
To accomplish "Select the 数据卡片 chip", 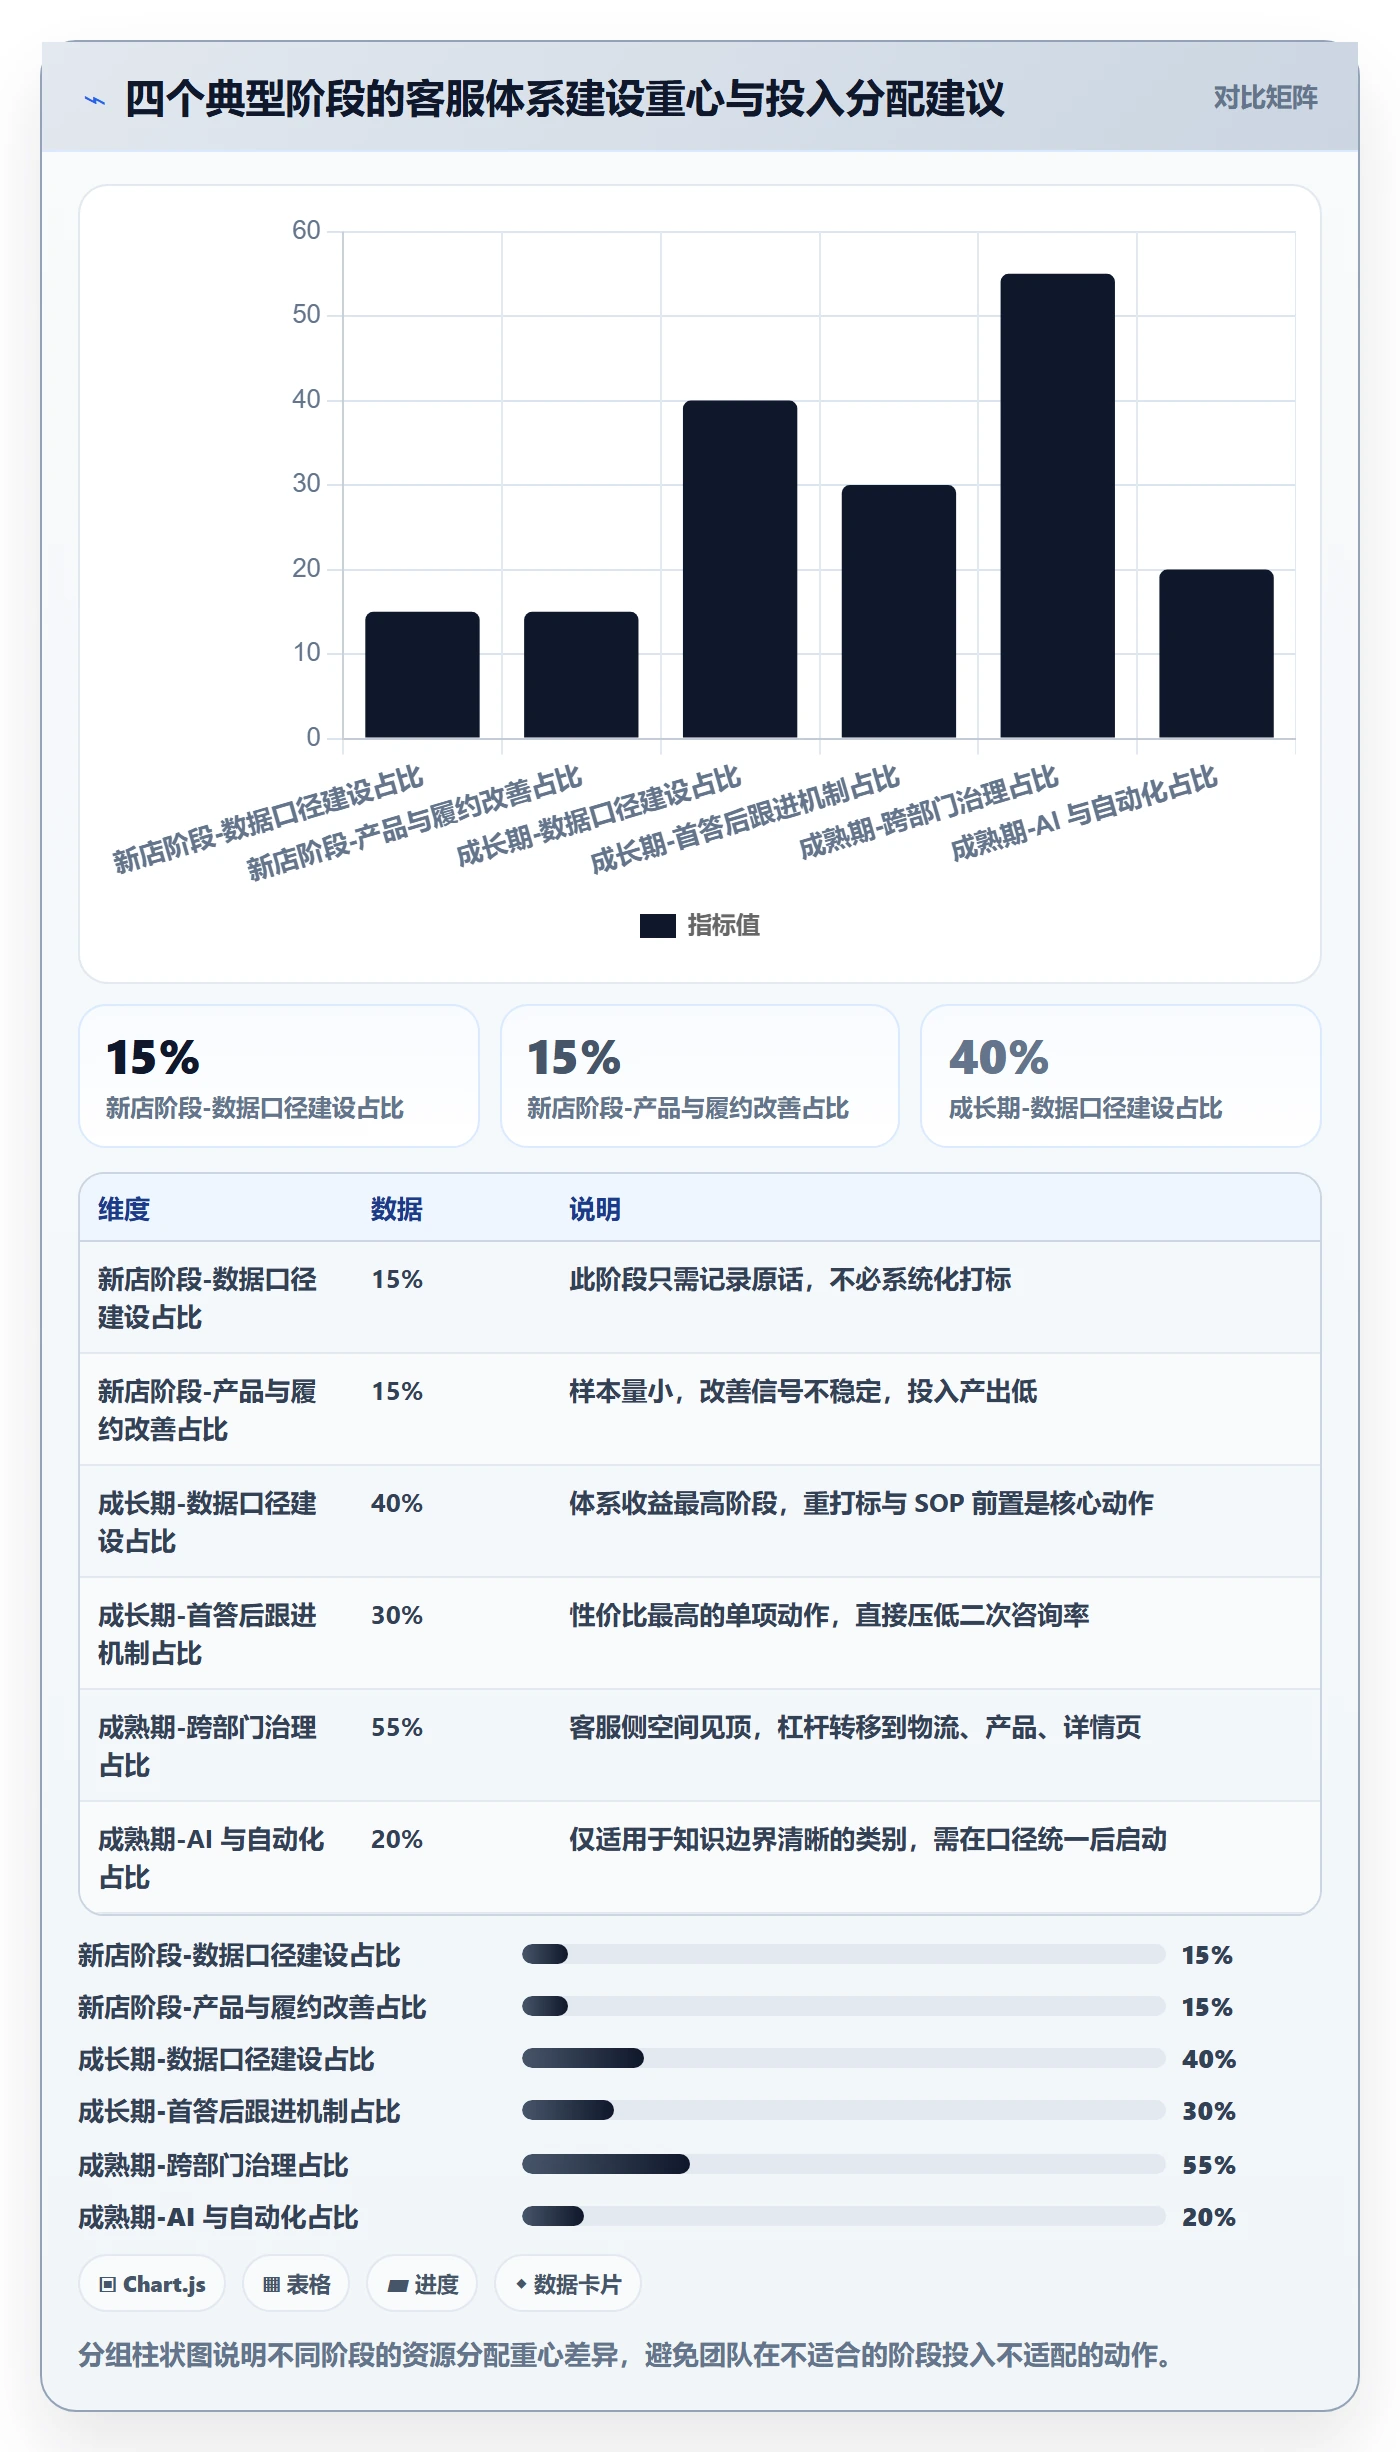I will tap(568, 2284).
